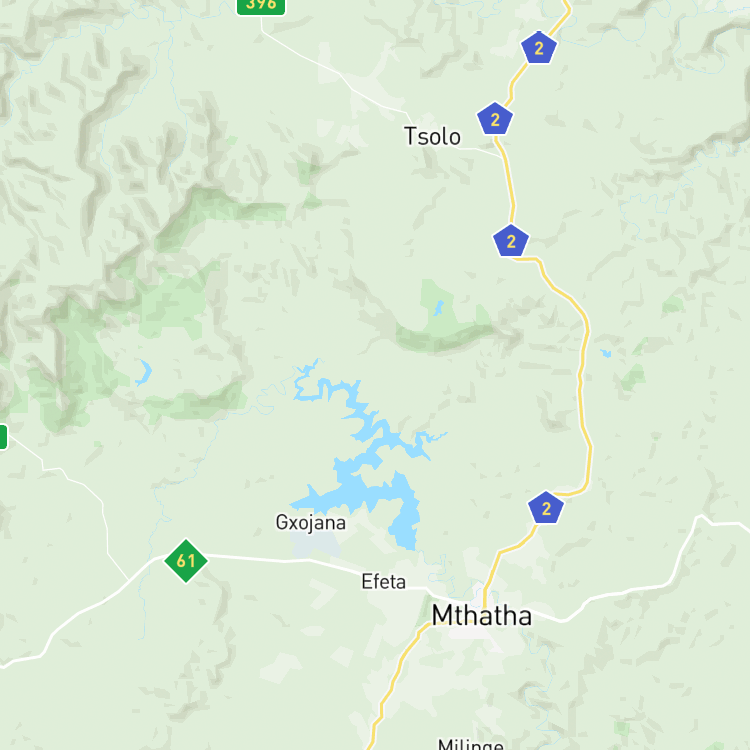The width and height of the screenshot is (750, 750).
Task: Select the green 61 diamond road shield
Action: pos(186,561)
